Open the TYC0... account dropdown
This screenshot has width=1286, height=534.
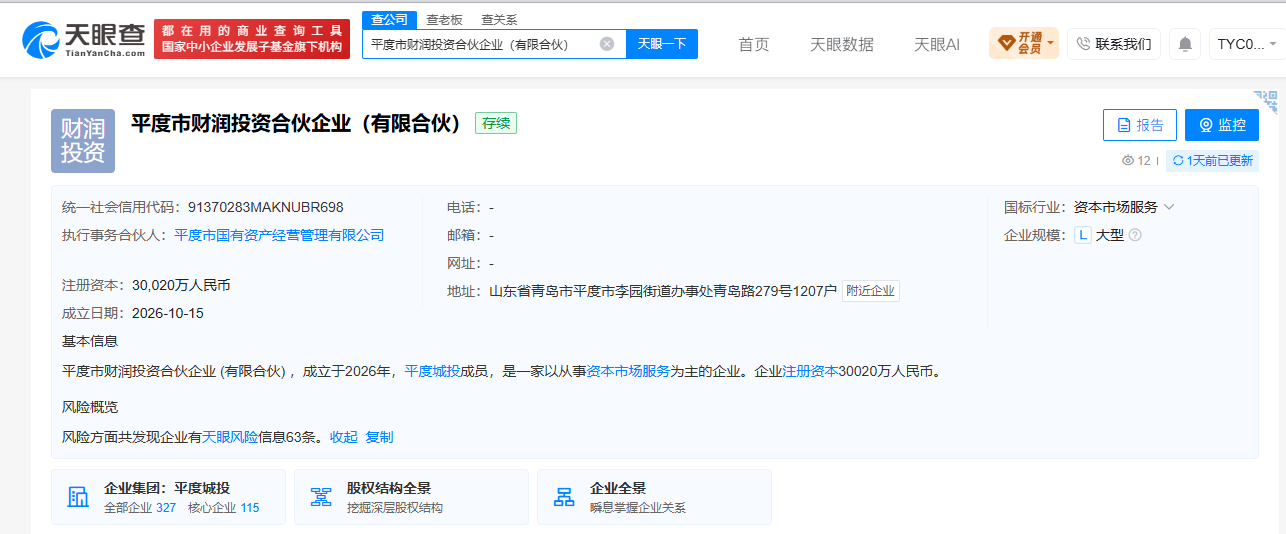pos(1245,44)
